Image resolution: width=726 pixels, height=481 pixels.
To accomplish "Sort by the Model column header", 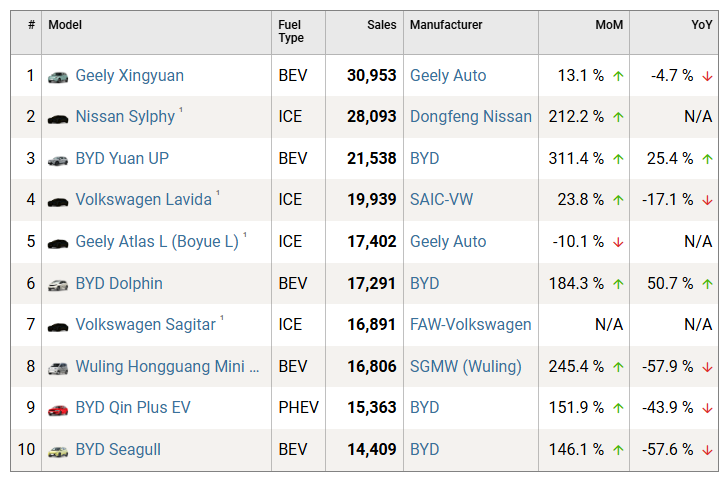I will tap(65, 25).
